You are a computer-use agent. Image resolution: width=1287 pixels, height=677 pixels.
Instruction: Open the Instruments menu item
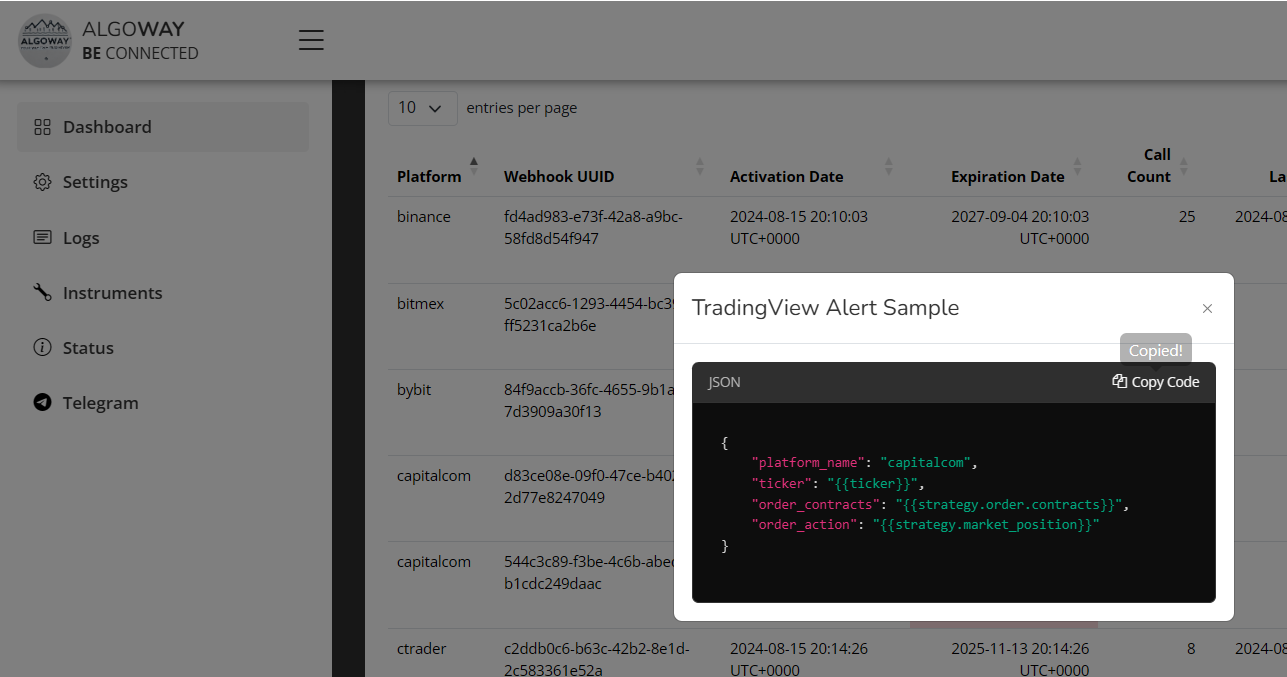coord(163,293)
